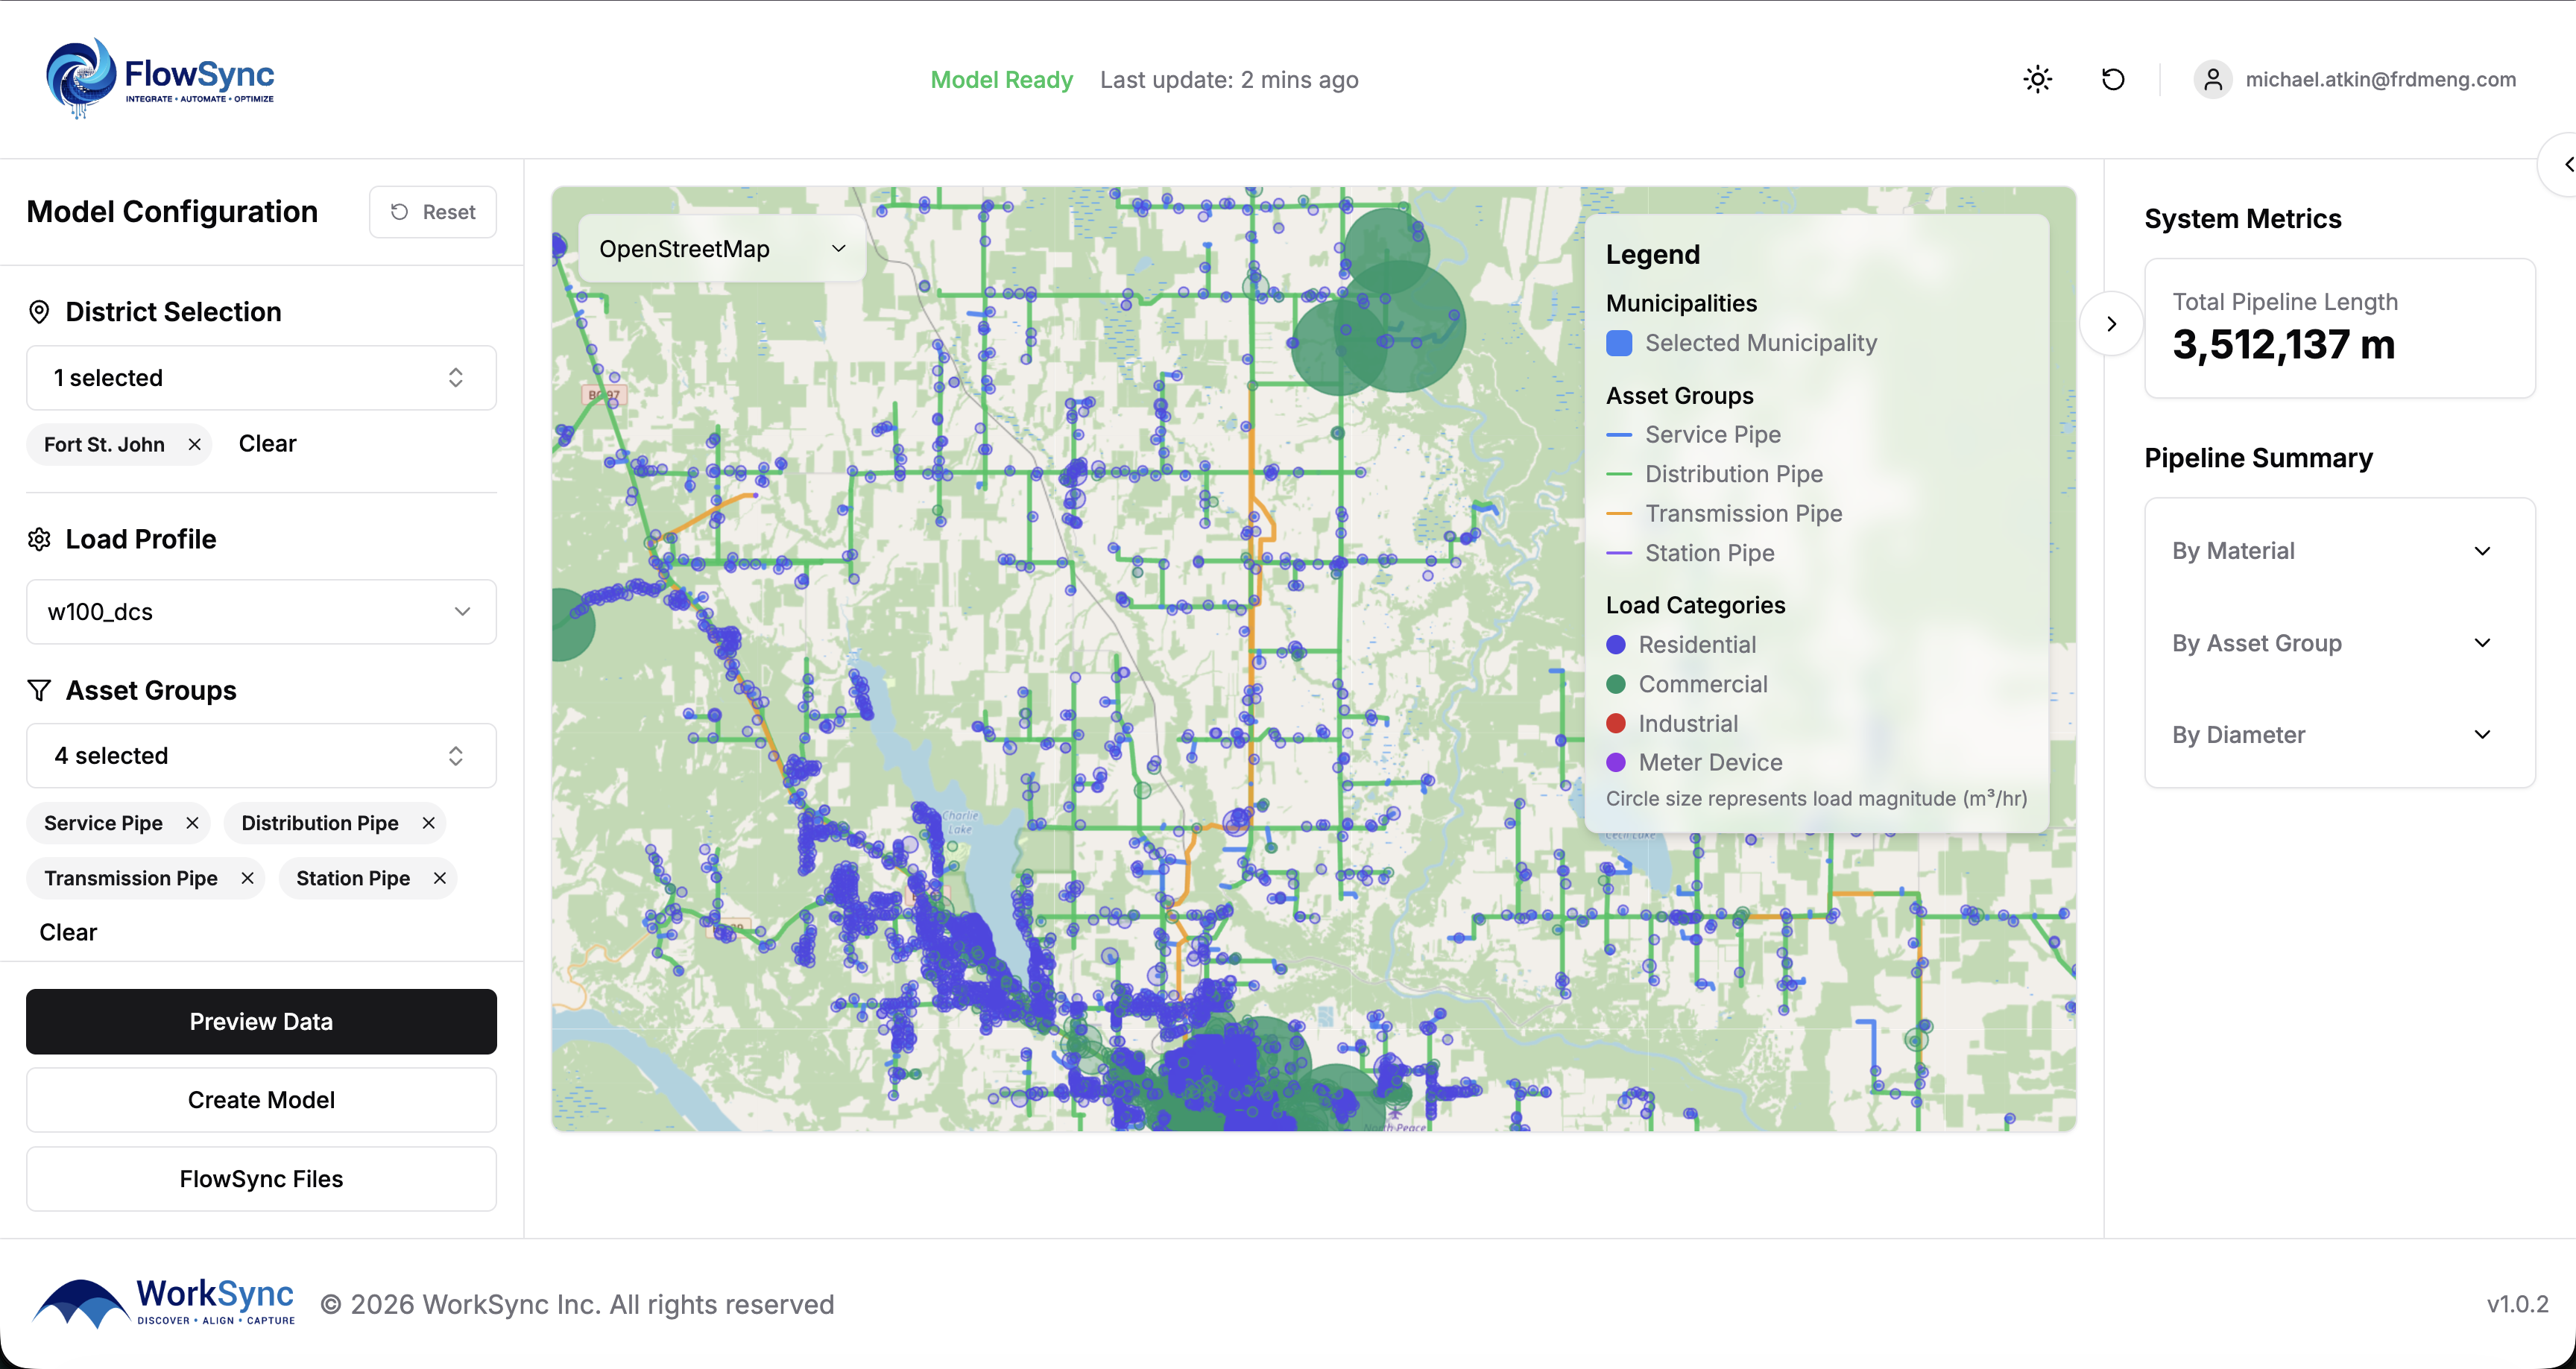Click the Asset Groups filter icon
The image size is (2576, 1369).
tap(38, 690)
